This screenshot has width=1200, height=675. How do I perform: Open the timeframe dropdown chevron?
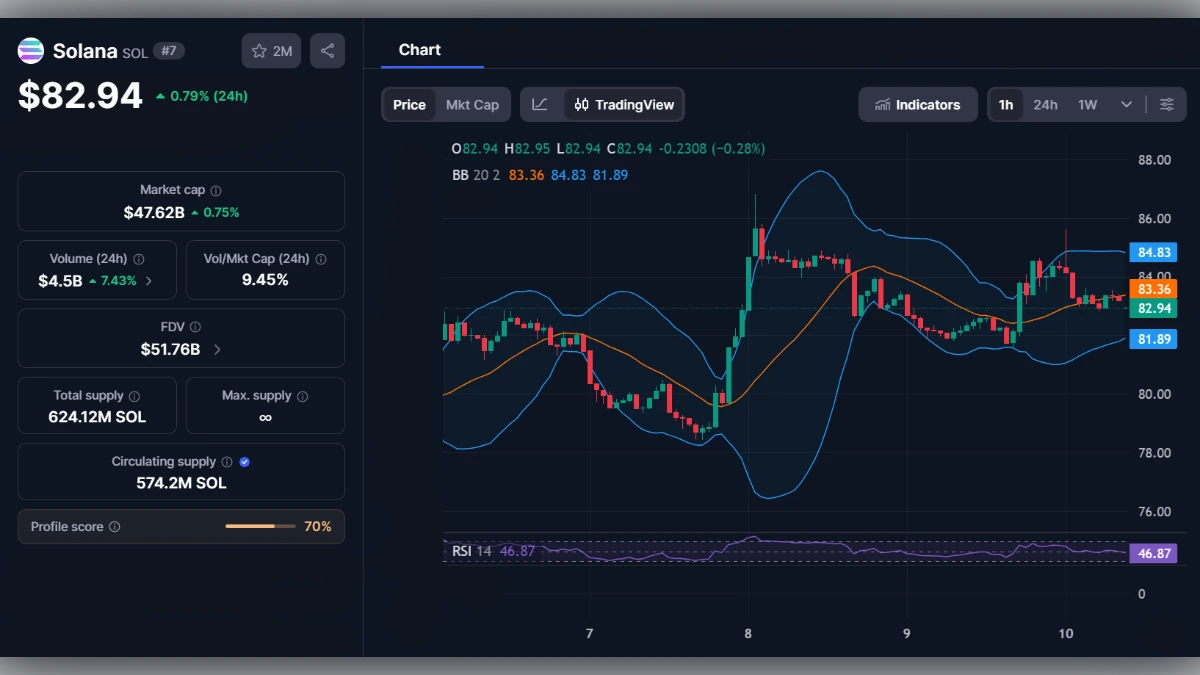[x=1124, y=104]
